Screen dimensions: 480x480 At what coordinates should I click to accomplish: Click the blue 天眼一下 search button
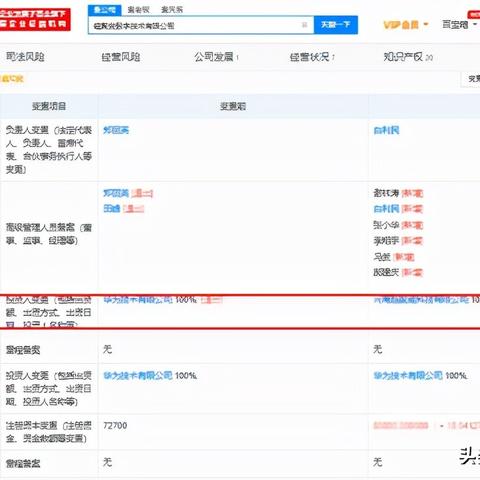pos(336,25)
